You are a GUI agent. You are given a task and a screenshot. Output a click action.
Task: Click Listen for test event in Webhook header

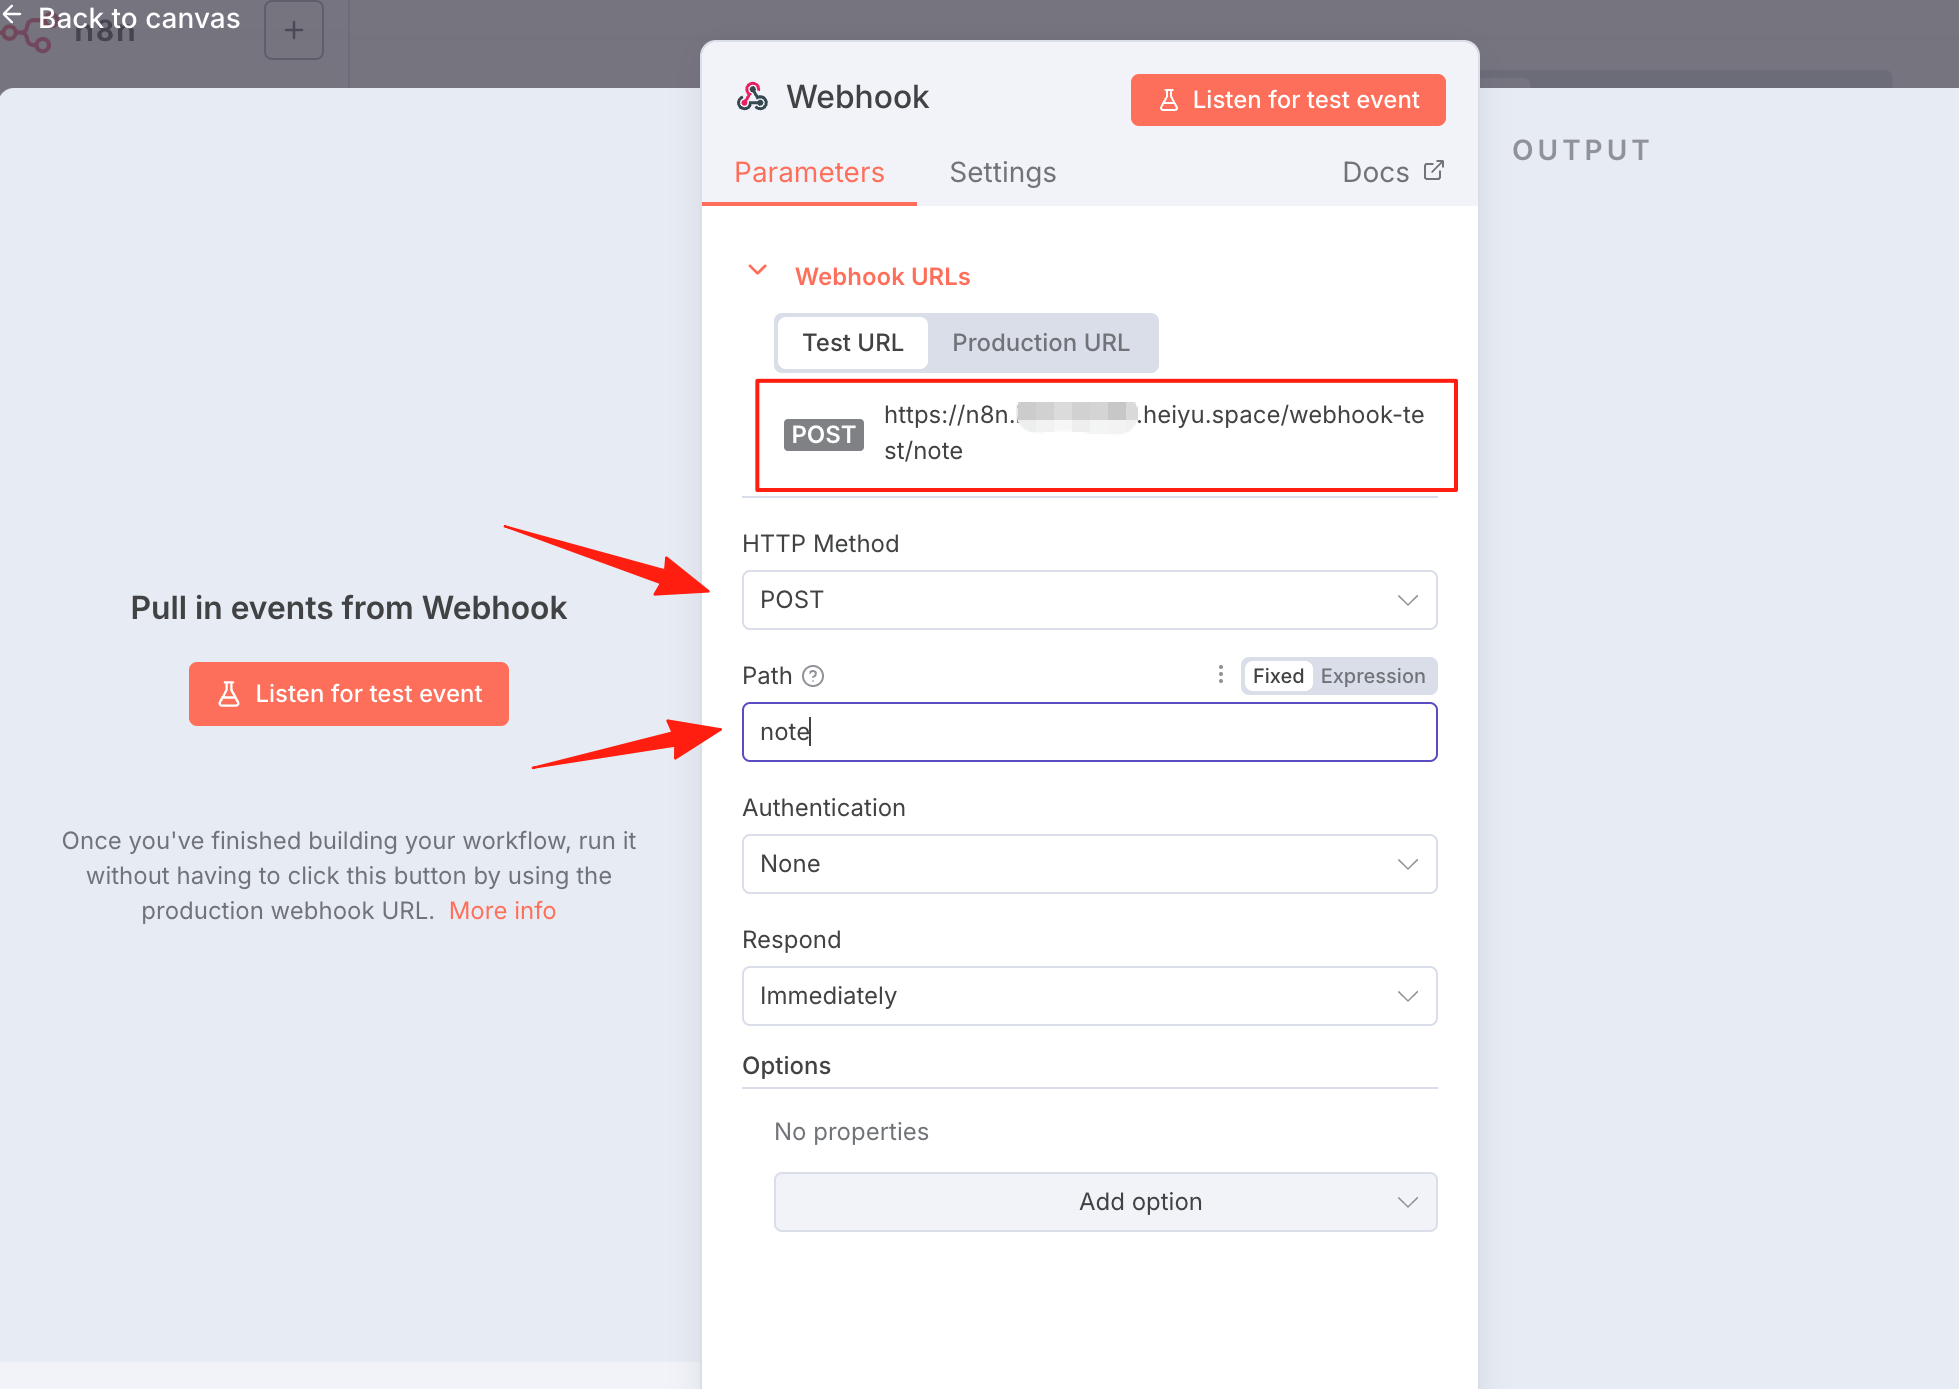(1288, 100)
